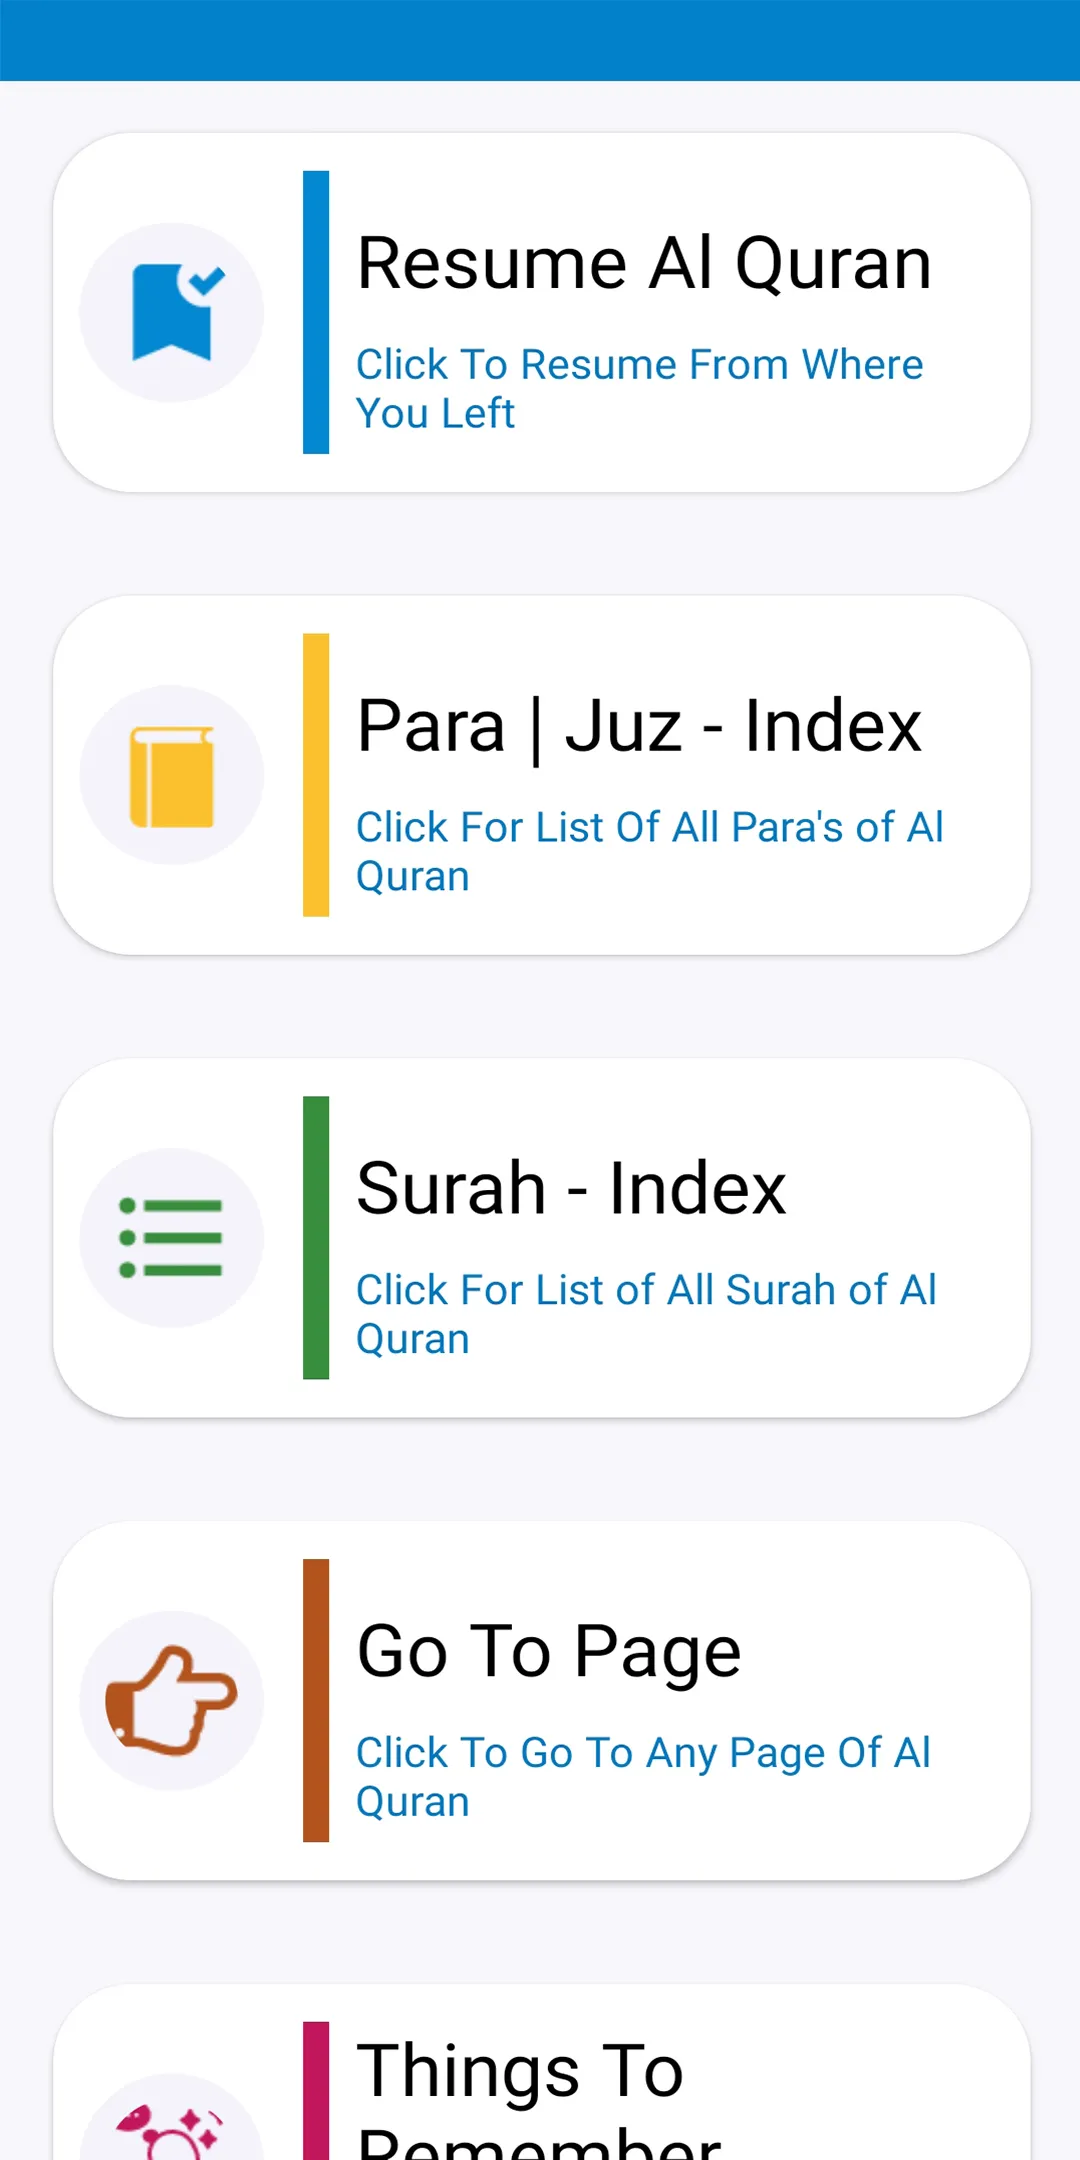
Task: Open the Para | Juz - Index title
Action: [x=639, y=727]
